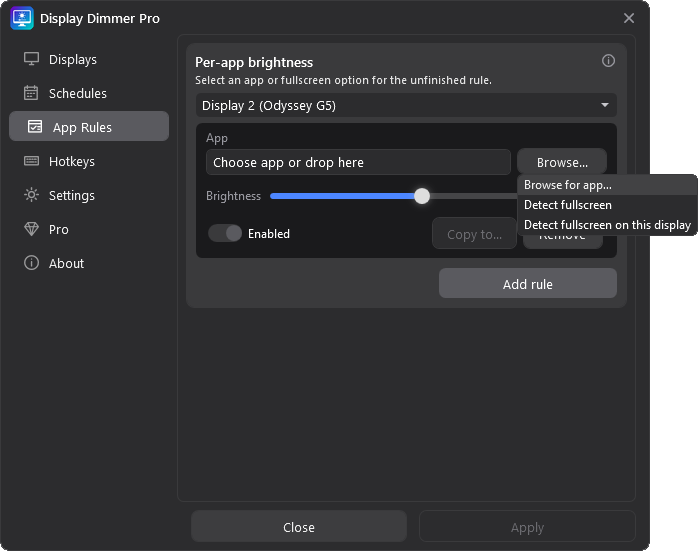This screenshot has width=698, height=551.
Task: Click the Display Dimmer Pro app logo
Action: (22, 18)
